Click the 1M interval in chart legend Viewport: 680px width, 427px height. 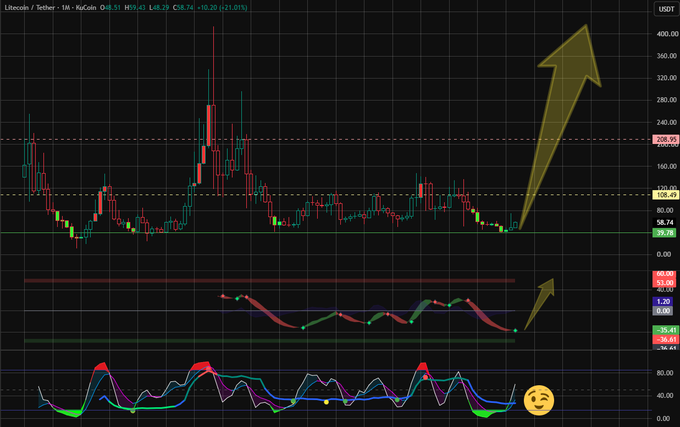coord(65,7)
